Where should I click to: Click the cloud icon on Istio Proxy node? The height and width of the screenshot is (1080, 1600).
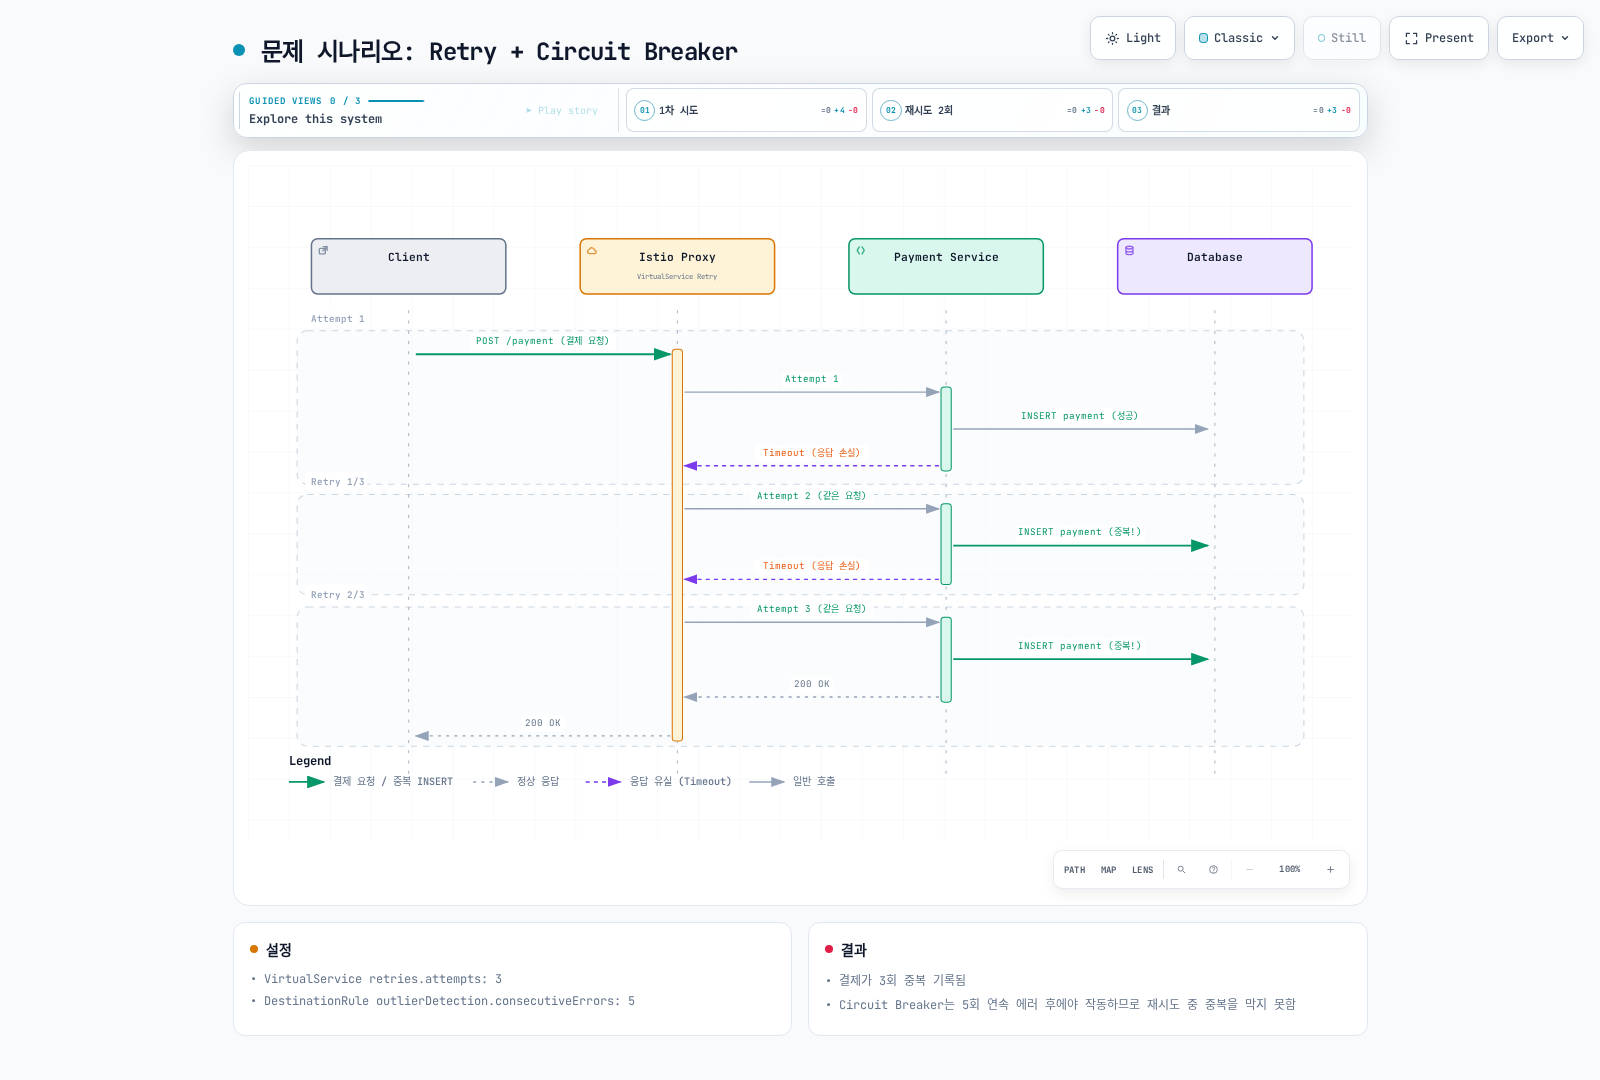click(592, 251)
